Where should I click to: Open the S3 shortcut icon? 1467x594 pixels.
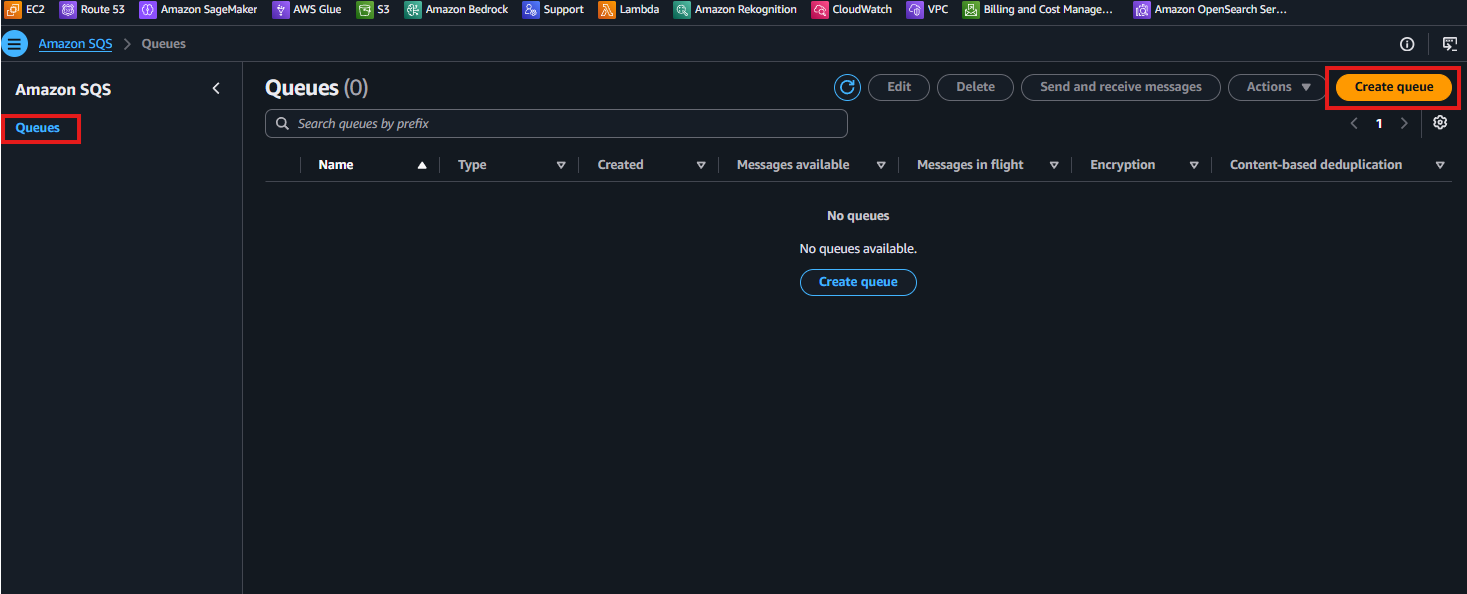365,10
